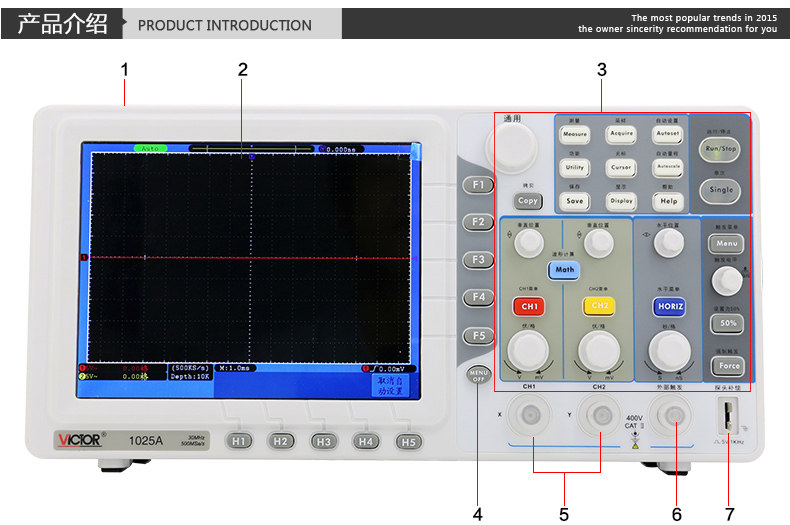The image size is (790, 525).
Task: Tap the Single acquisition button
Action: pyautogui.click(x=720, y=190)
